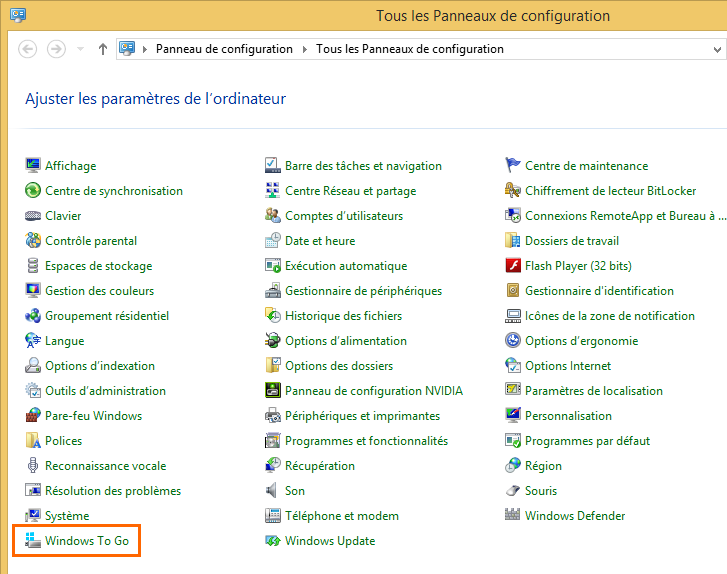727x574 pixels.
Task: Click the Comptes d'utilisateurs icon
Action: (273, 215)
